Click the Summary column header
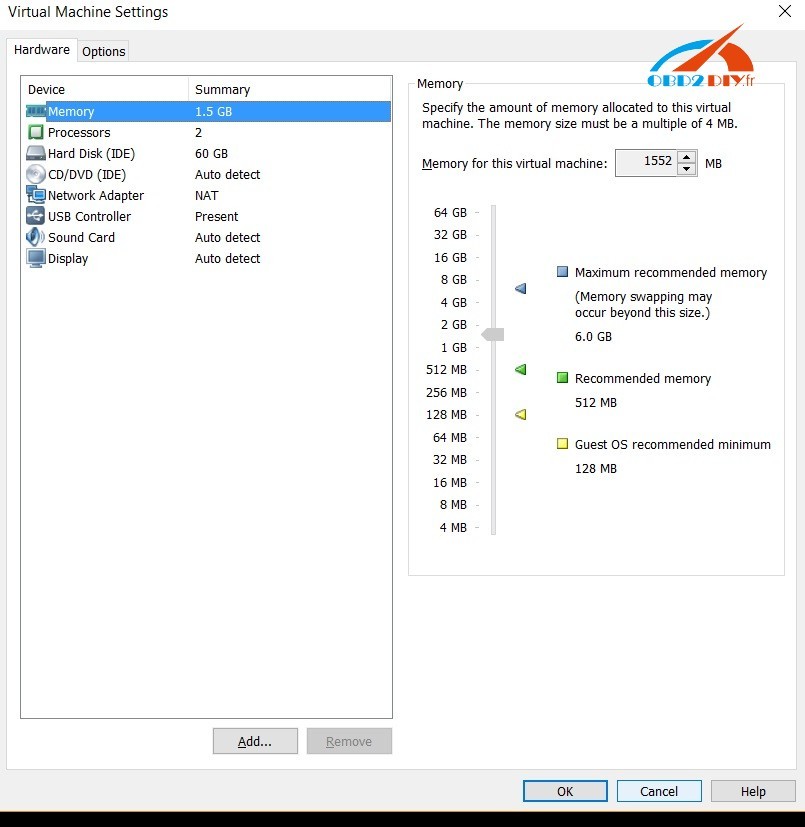Screen dimensions: 805x827 pos(290,90)
